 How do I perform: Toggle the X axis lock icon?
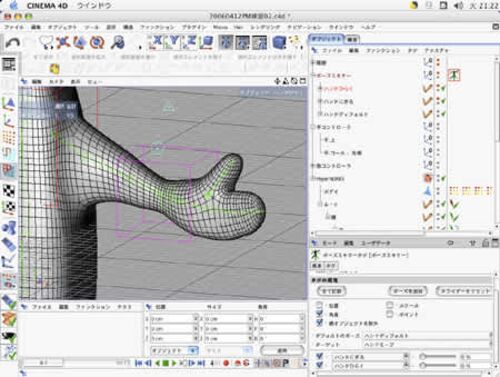click(x=156, y=42)
